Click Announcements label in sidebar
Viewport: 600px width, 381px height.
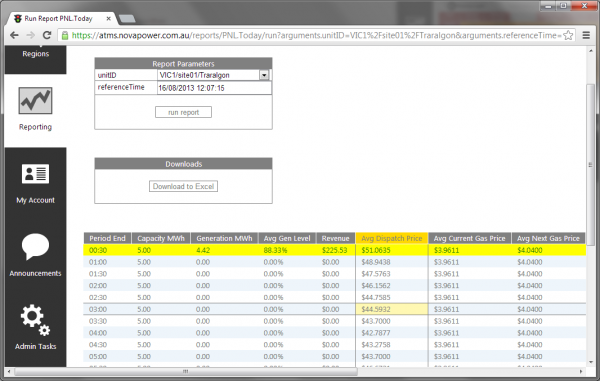click(x=35, y=273)
